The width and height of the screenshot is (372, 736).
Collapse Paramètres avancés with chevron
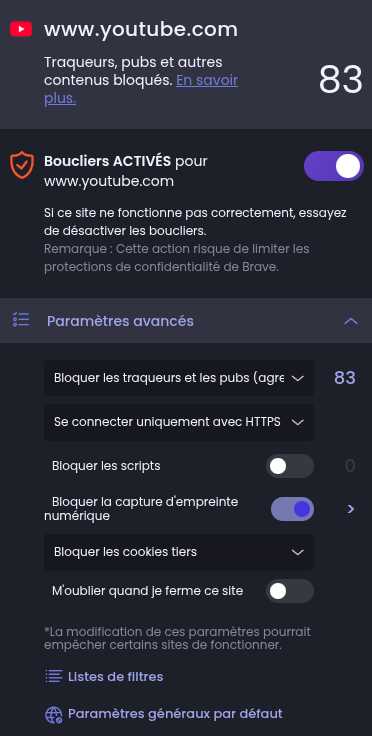[x=351, y=321]
